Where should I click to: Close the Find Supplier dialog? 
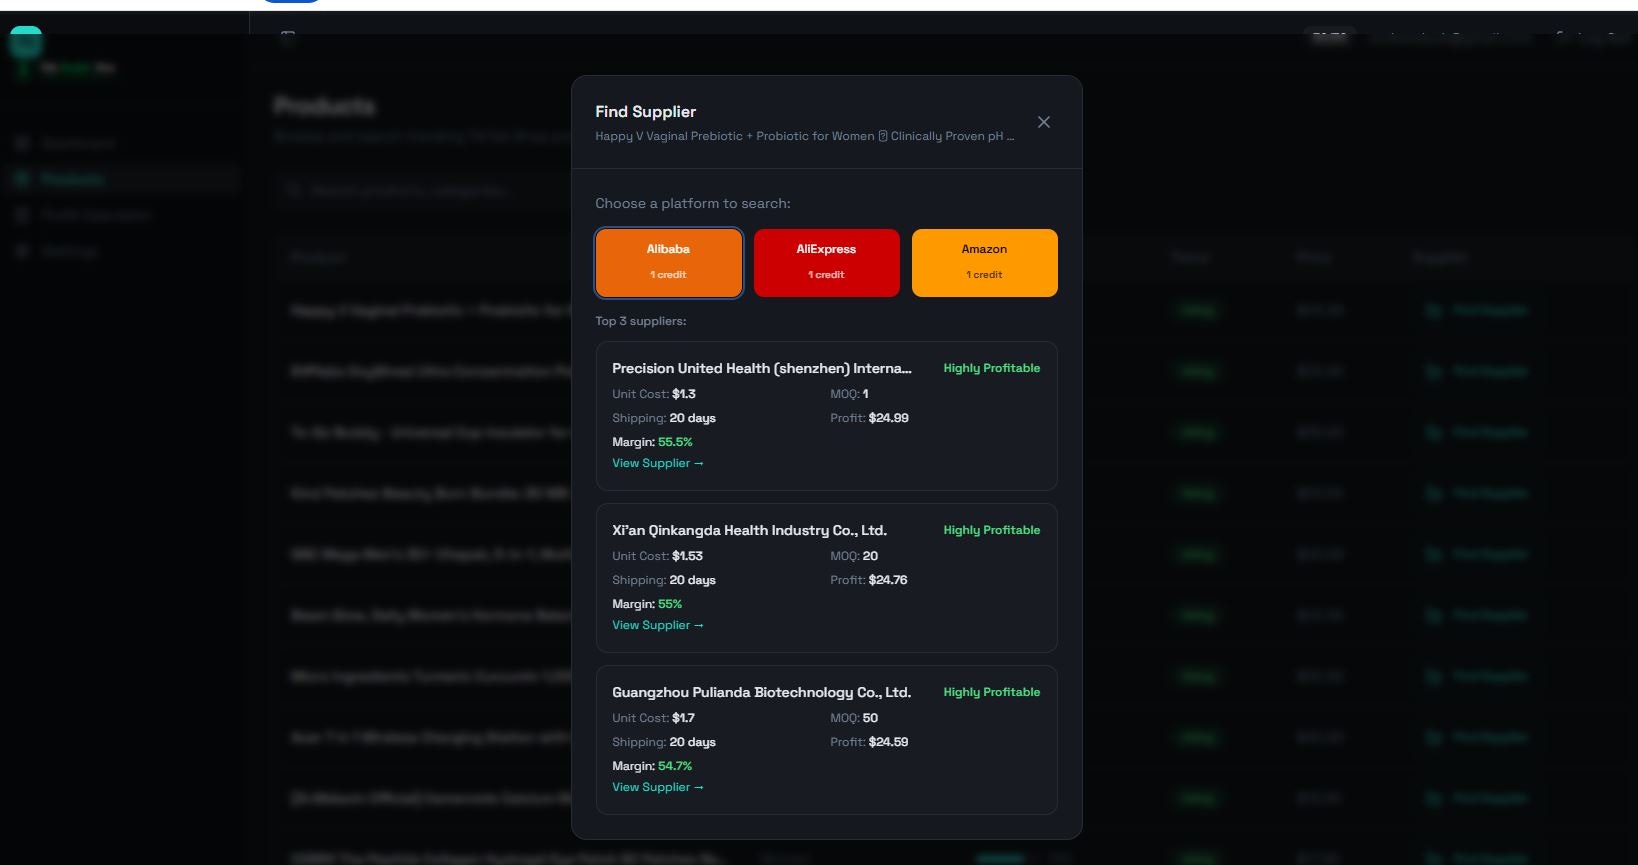[1043, 122]
